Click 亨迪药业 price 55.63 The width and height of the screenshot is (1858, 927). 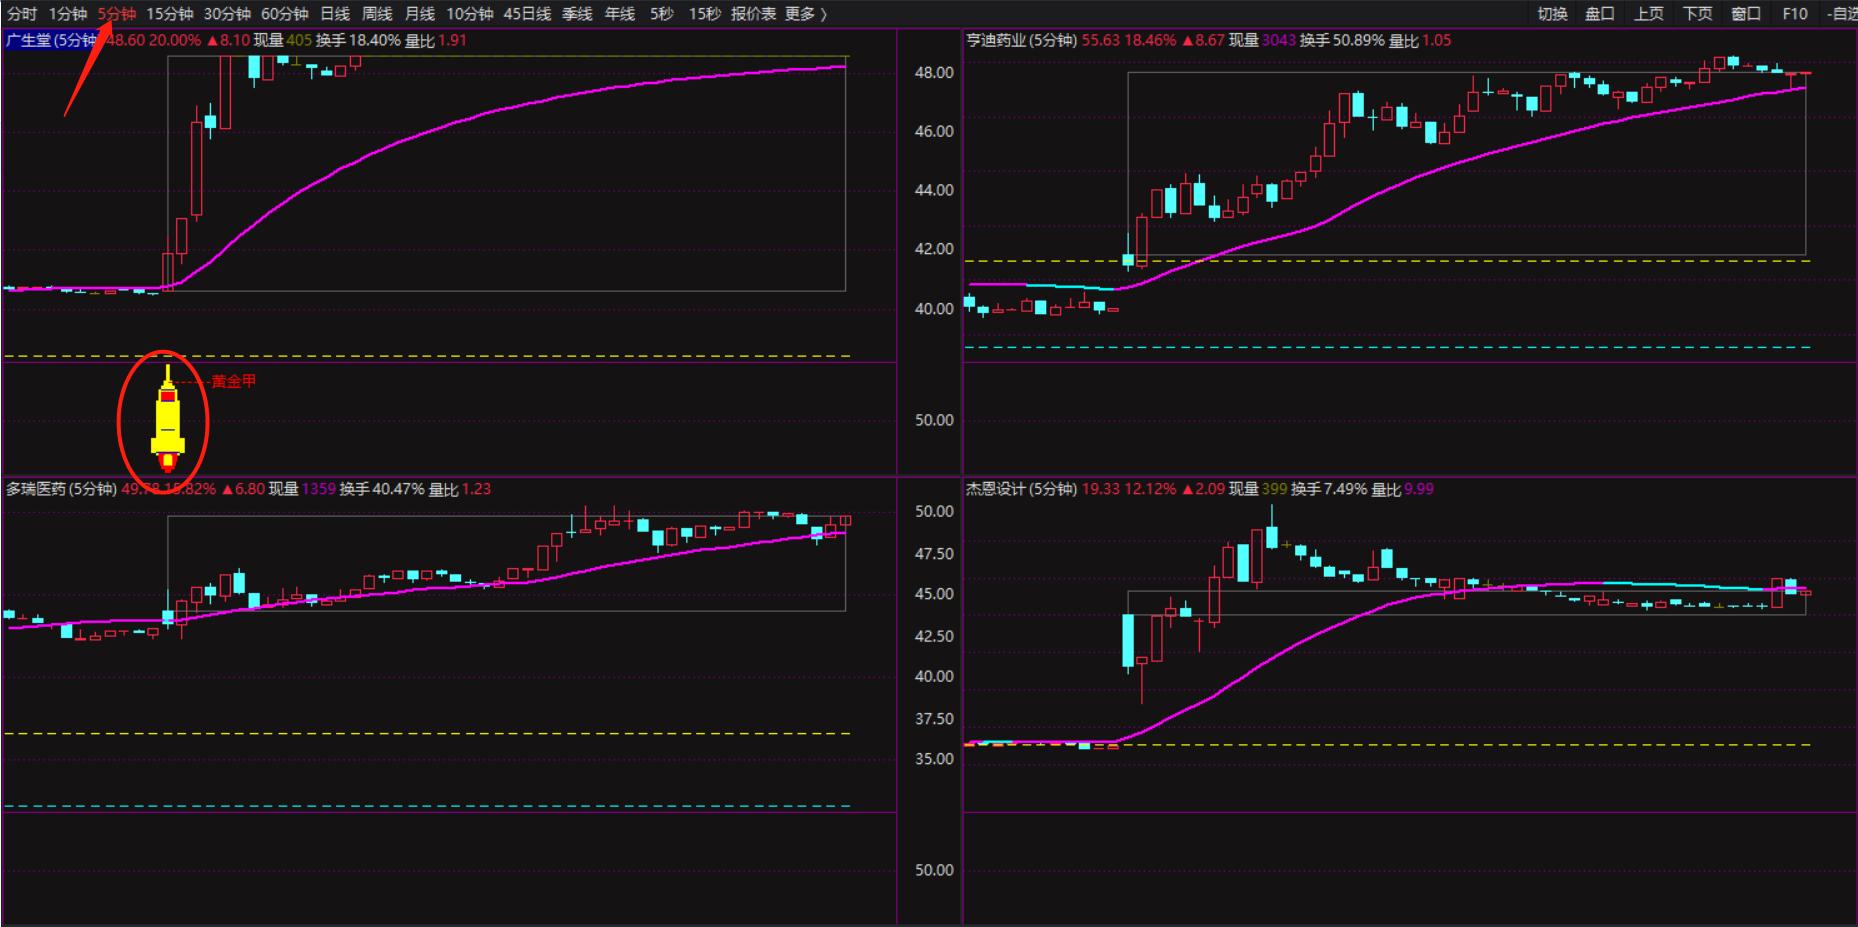point(1101,40)
